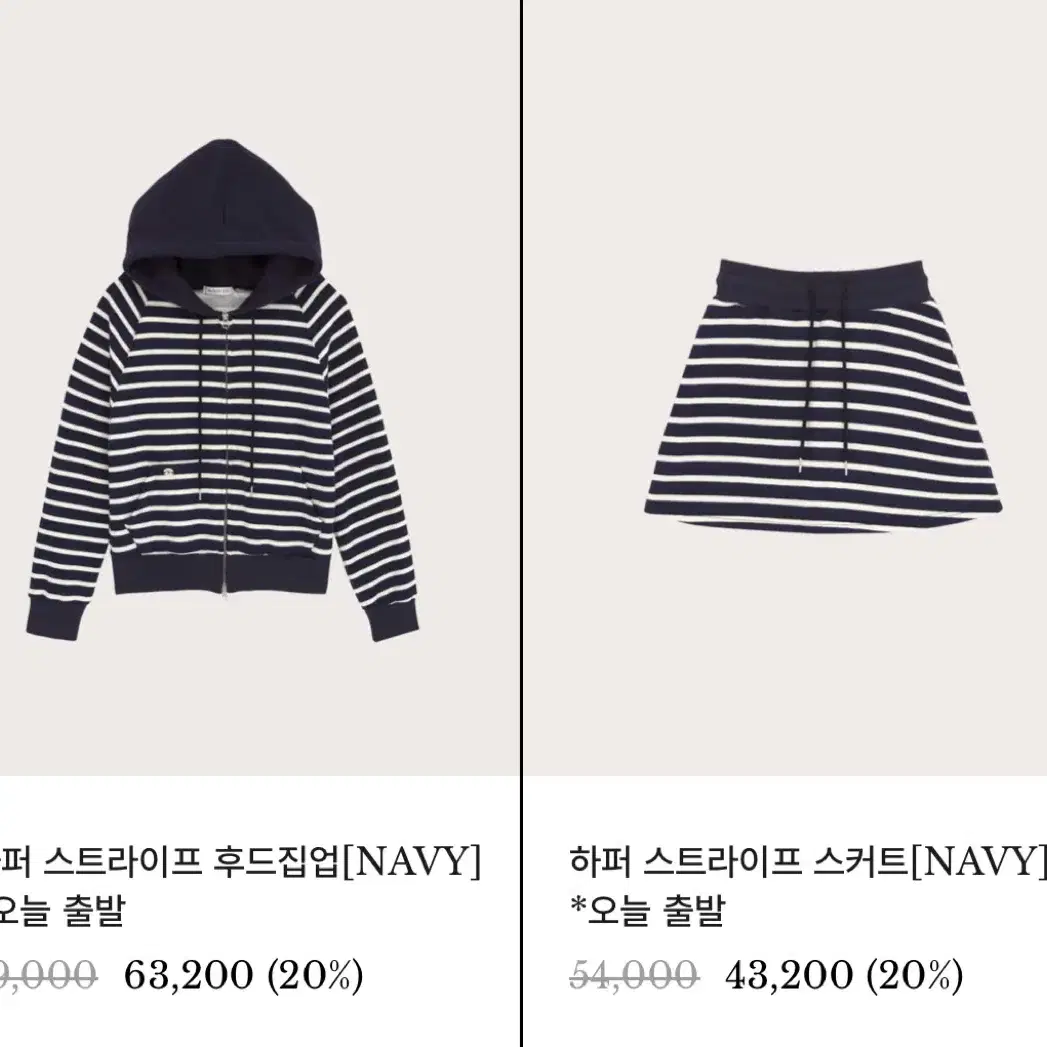The image size is (1047, 1047).
Task: Click the hoodie's struck-through original price
Action: tap(48, 976)
